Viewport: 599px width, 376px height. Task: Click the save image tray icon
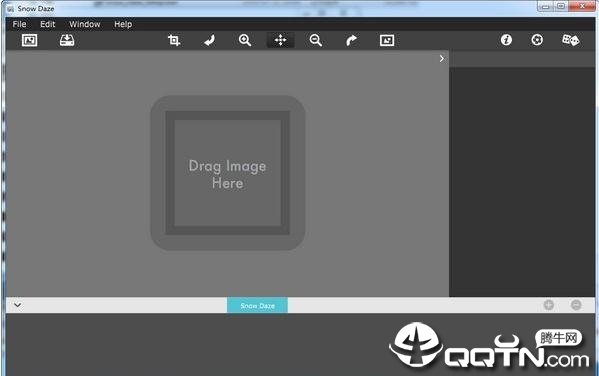[x=67, y=40]
